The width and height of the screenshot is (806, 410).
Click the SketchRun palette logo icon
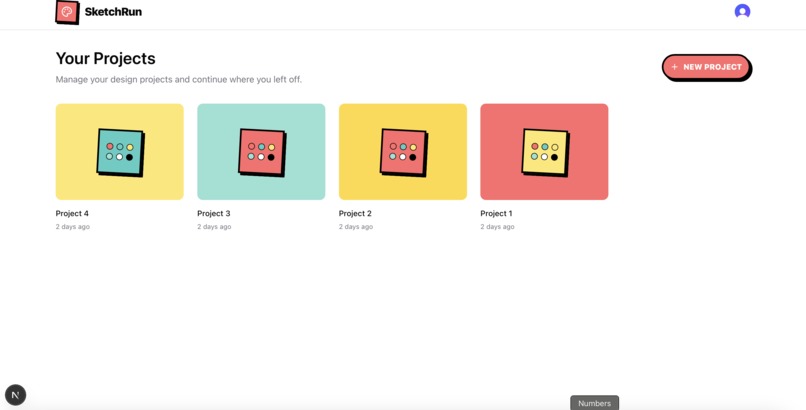pos(67,12)
